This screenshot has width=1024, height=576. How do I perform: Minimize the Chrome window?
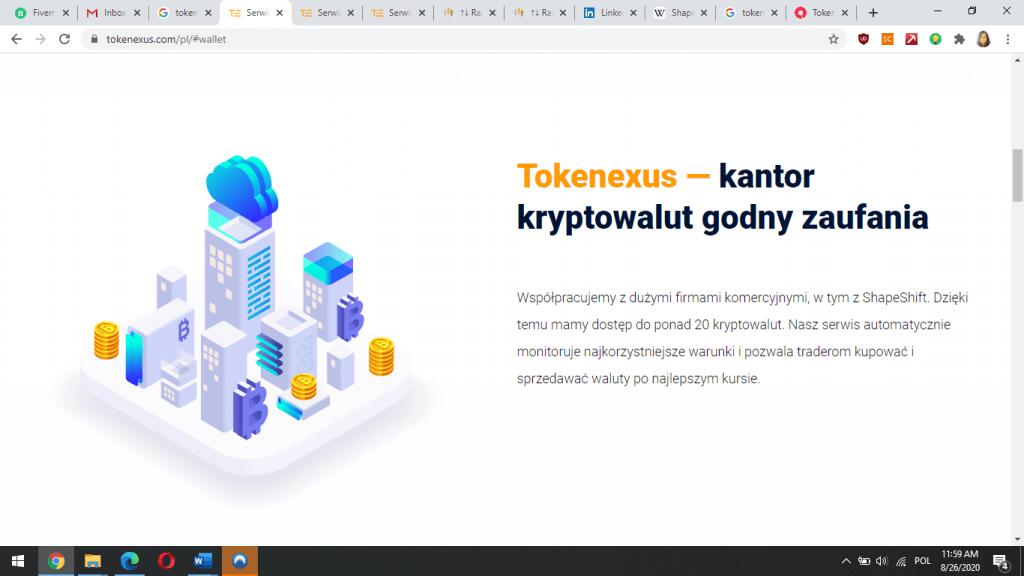click(938, 11)
